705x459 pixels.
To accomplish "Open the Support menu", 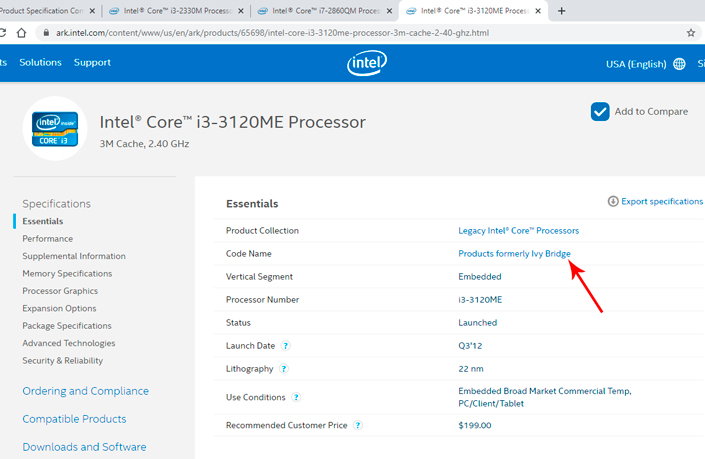I will pos(92,62).
